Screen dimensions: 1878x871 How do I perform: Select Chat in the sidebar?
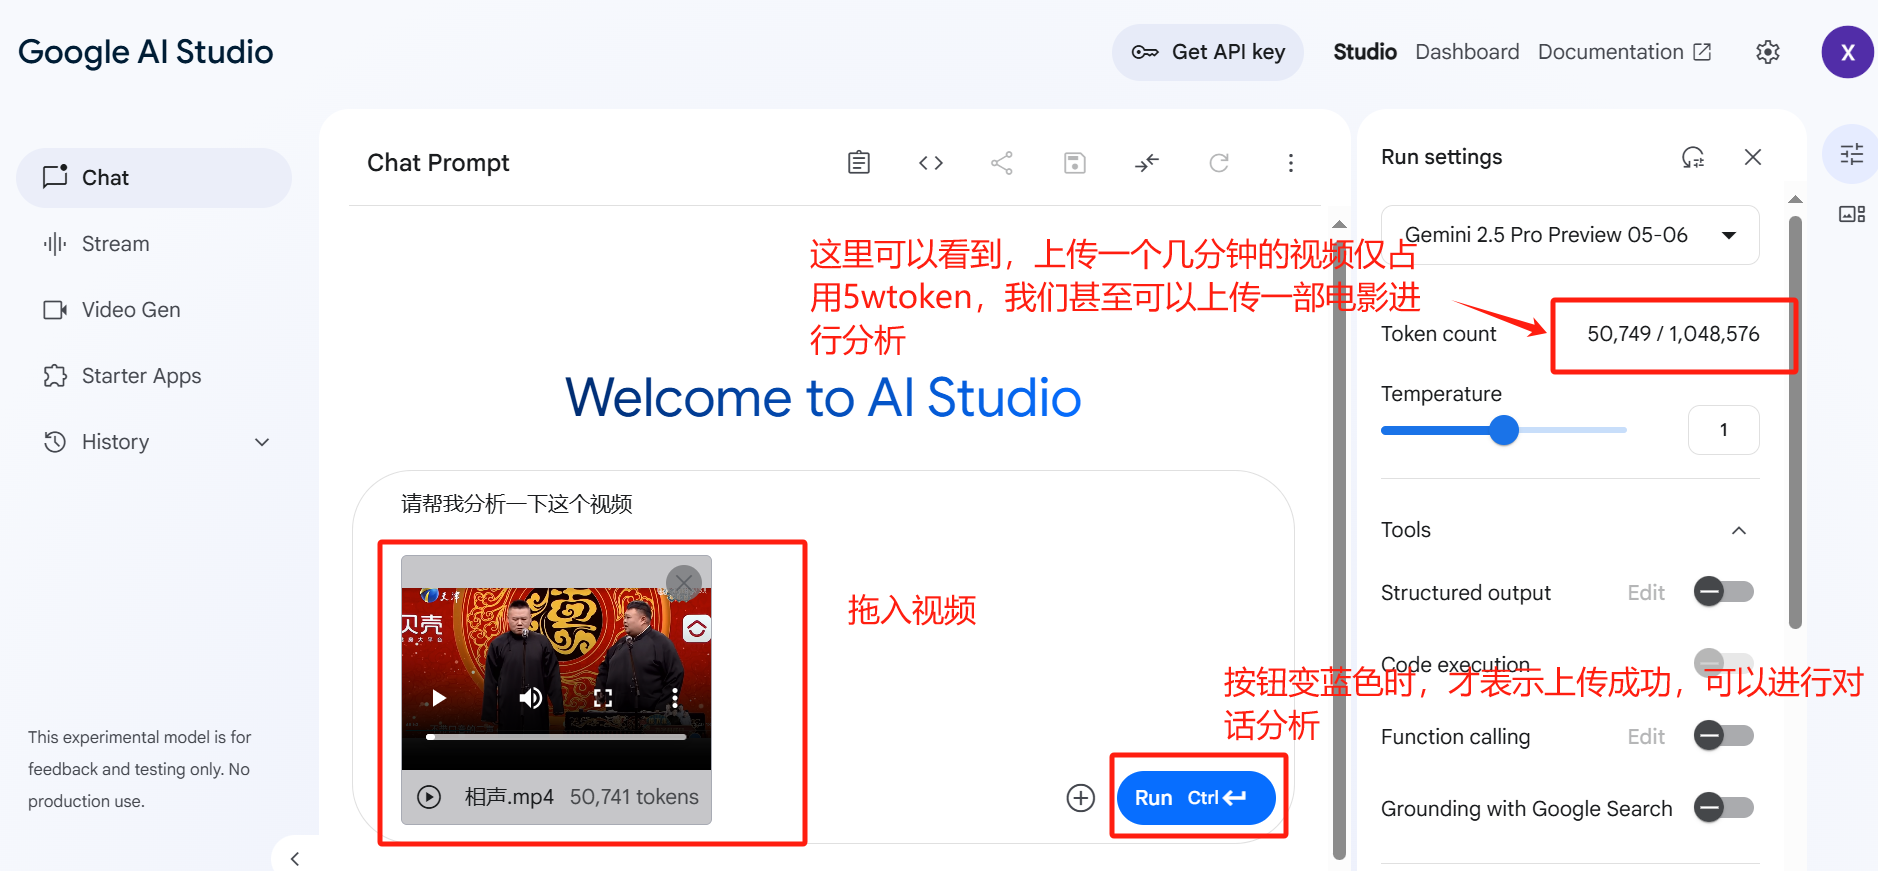pos(154,178)
